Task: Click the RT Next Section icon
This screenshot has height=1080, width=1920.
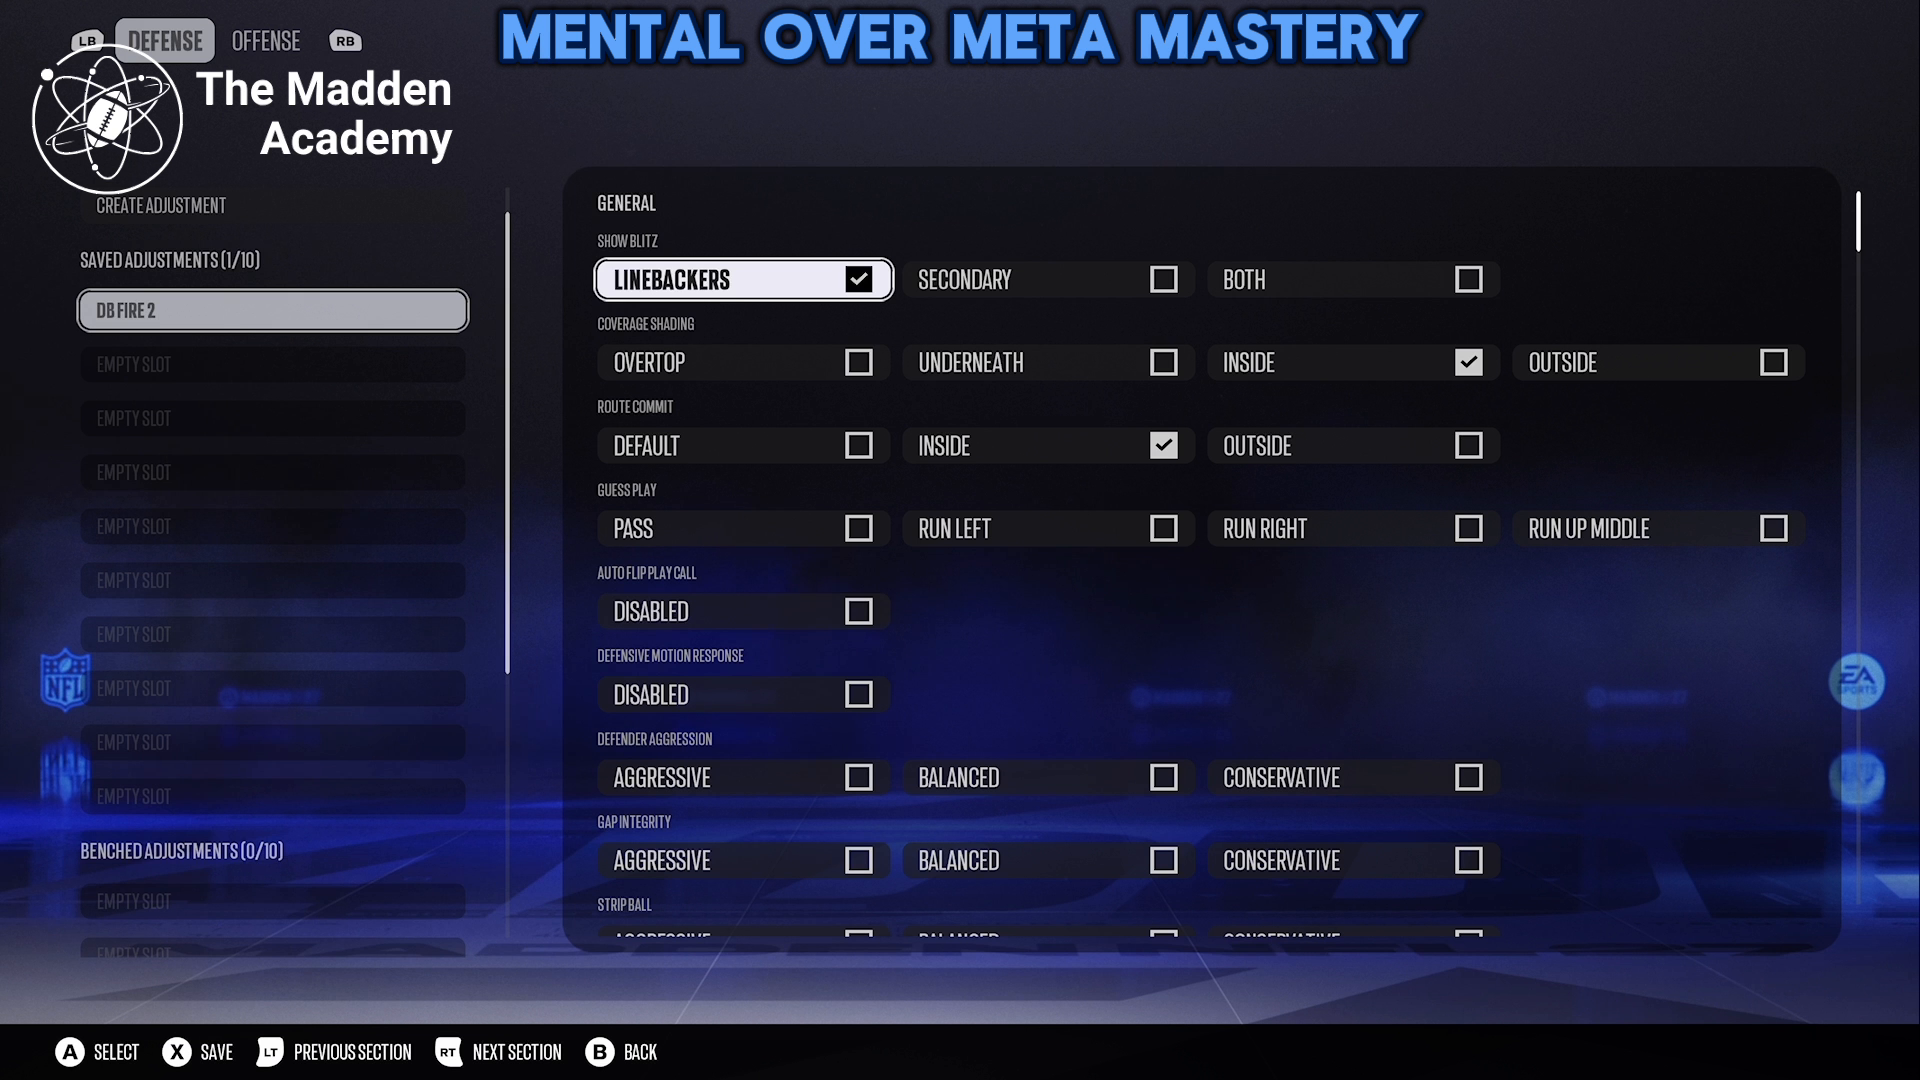Action: 448,1052
